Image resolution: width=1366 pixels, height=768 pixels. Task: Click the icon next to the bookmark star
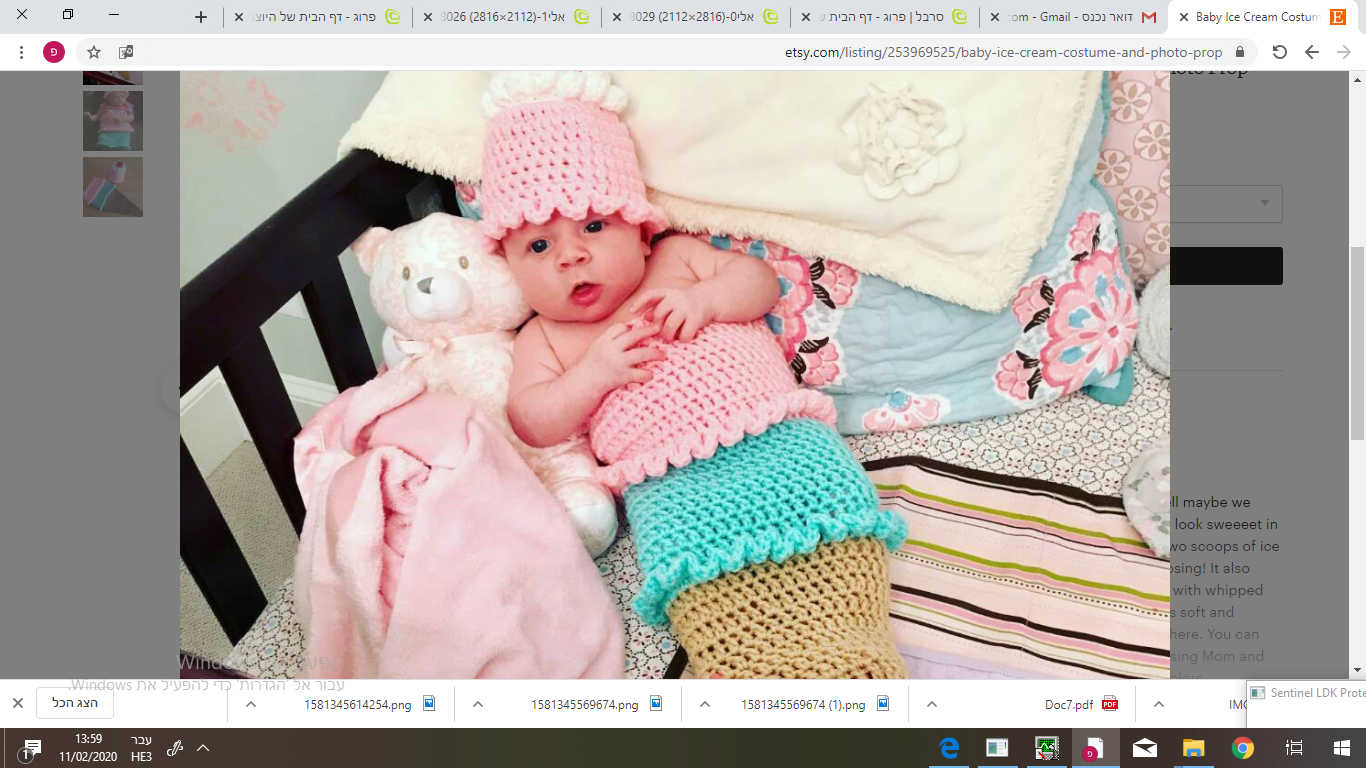pos(126,52)
